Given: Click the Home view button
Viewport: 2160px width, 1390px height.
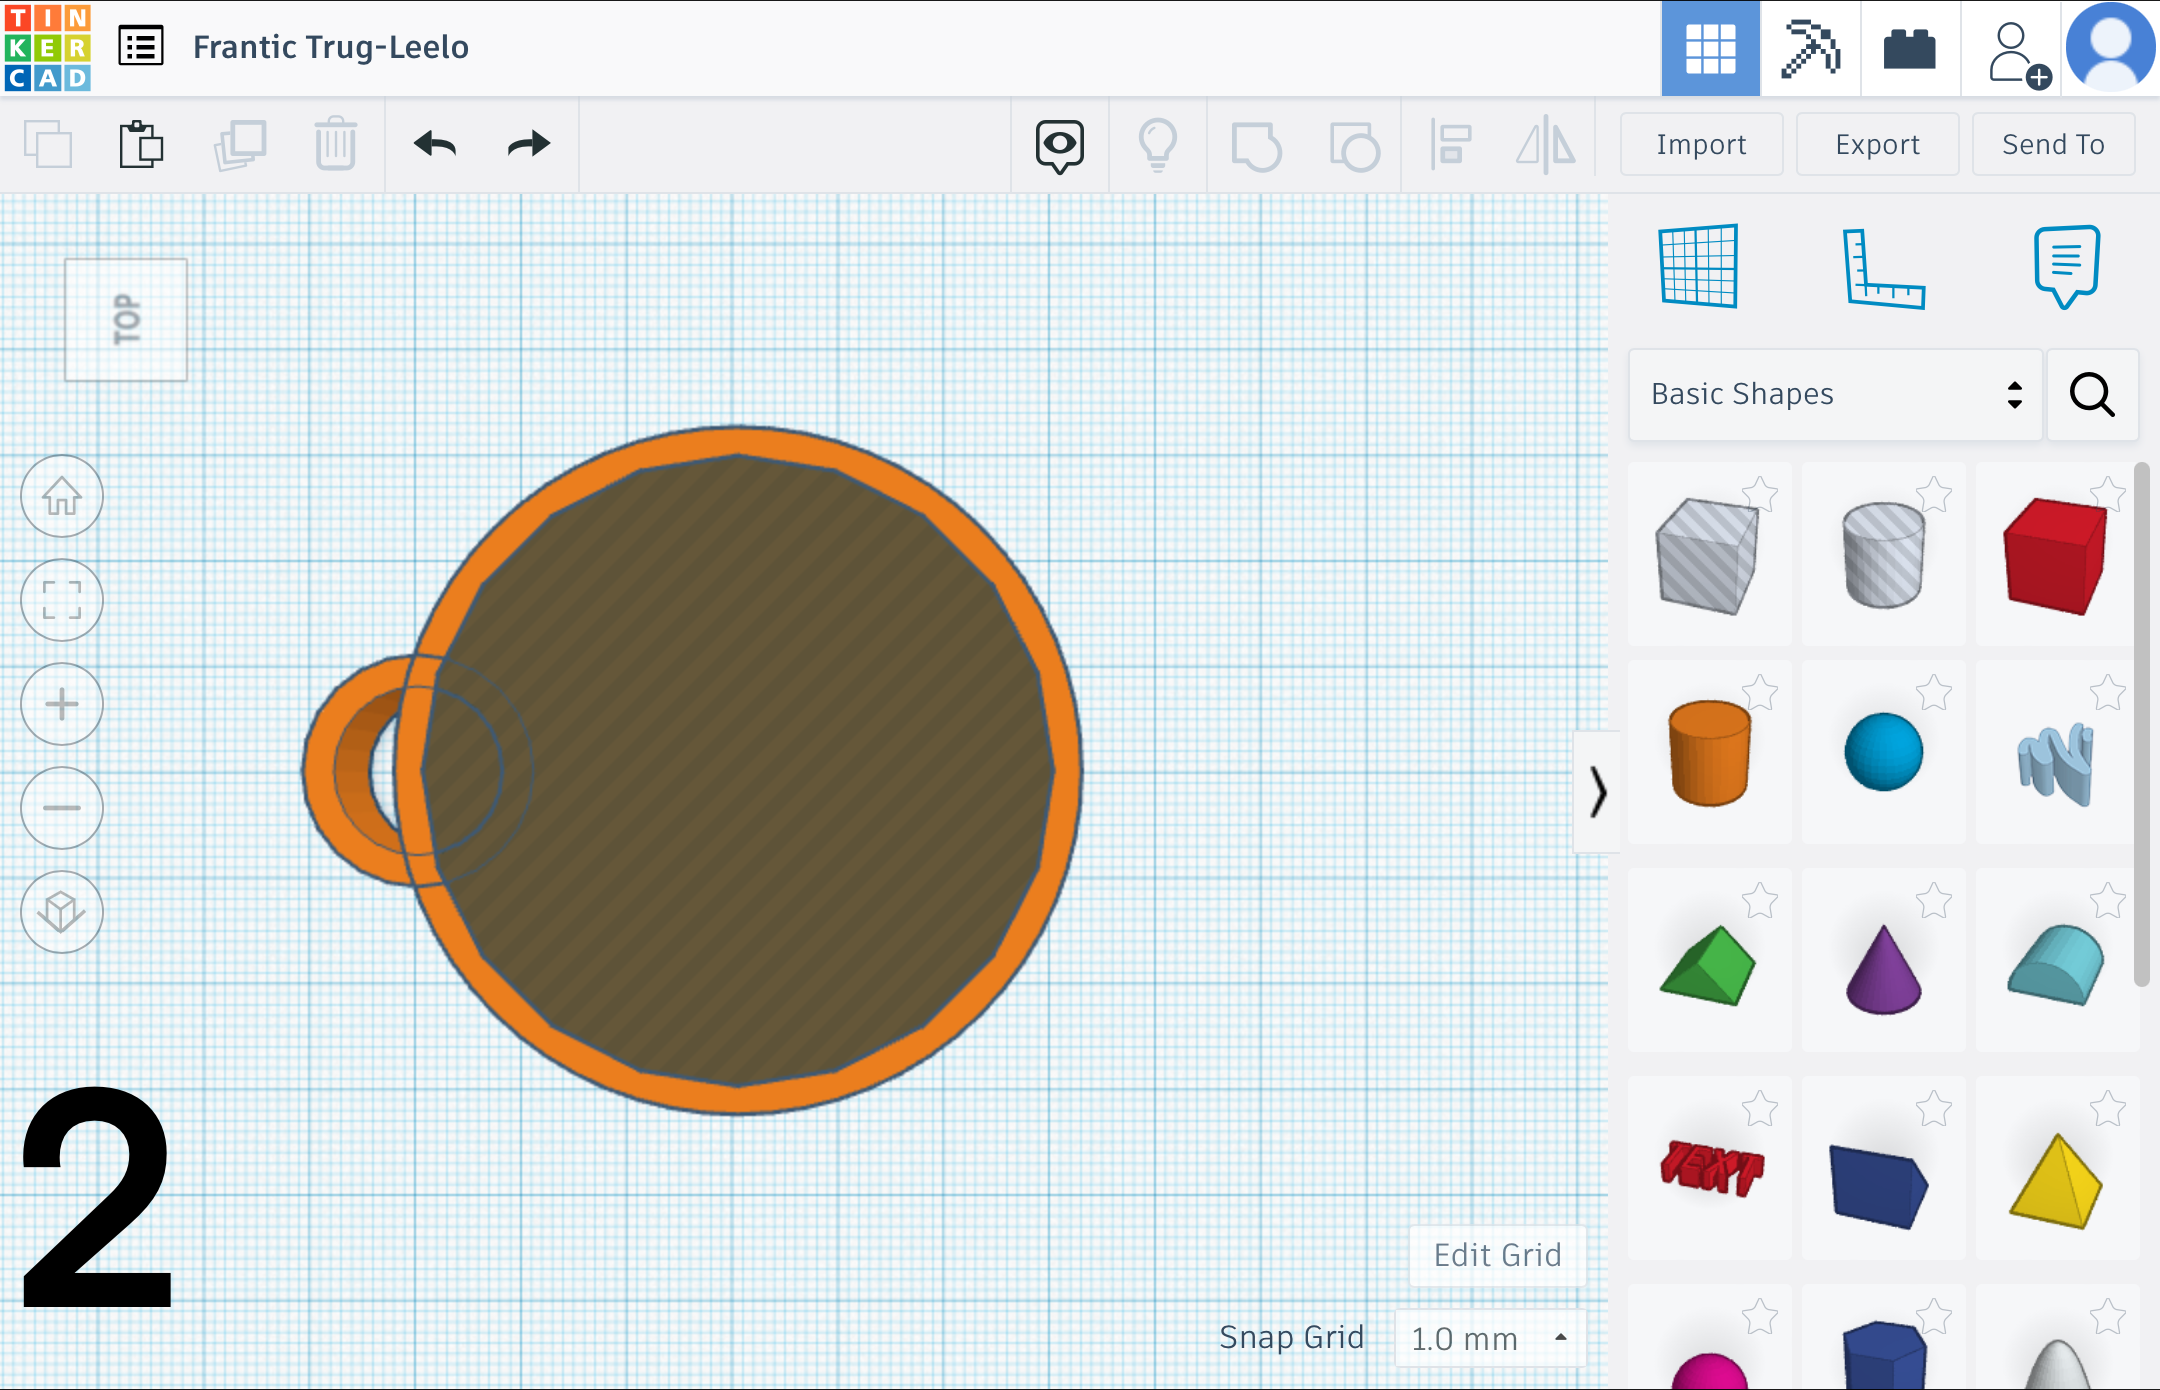Looking at the screenshot, I should click(x=62, y=496).
